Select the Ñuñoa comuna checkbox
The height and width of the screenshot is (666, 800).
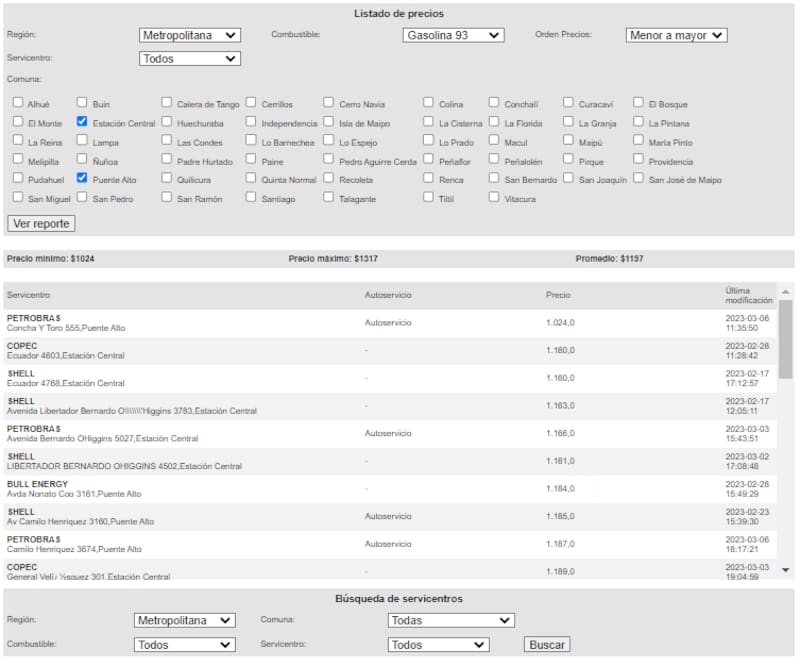point(83,160)
